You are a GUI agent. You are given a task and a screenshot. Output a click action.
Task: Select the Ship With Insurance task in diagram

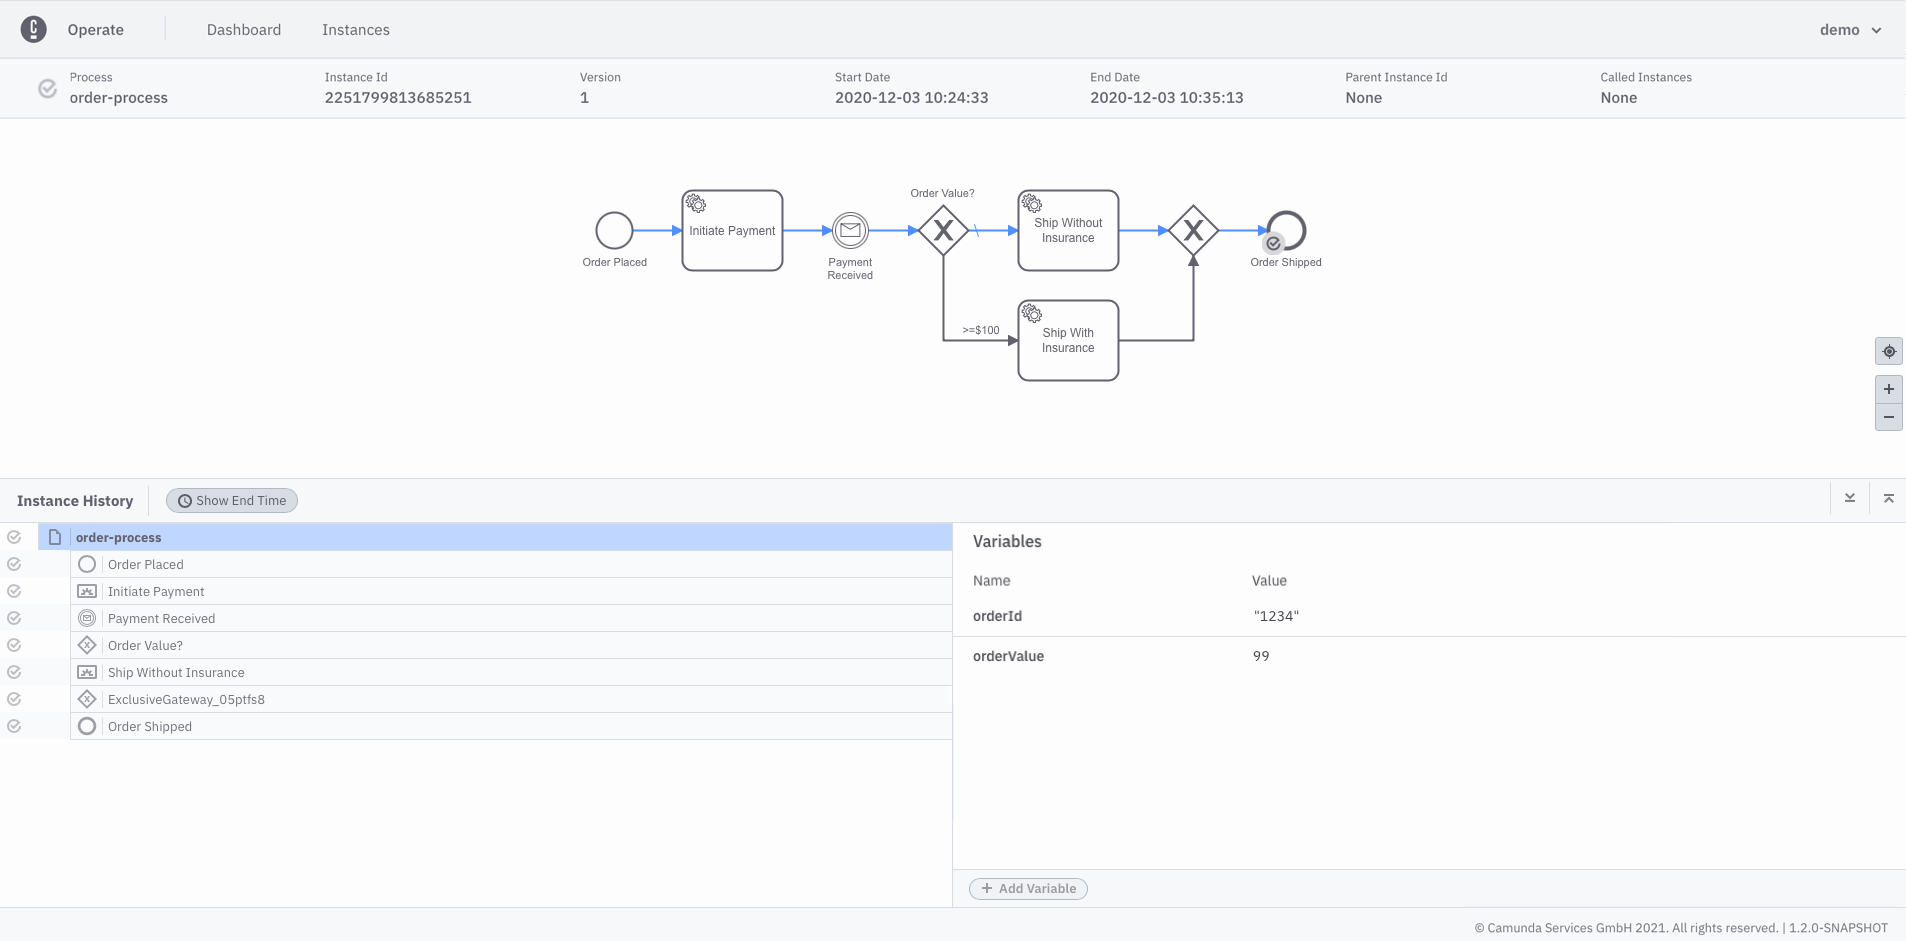click(1067, 340)
